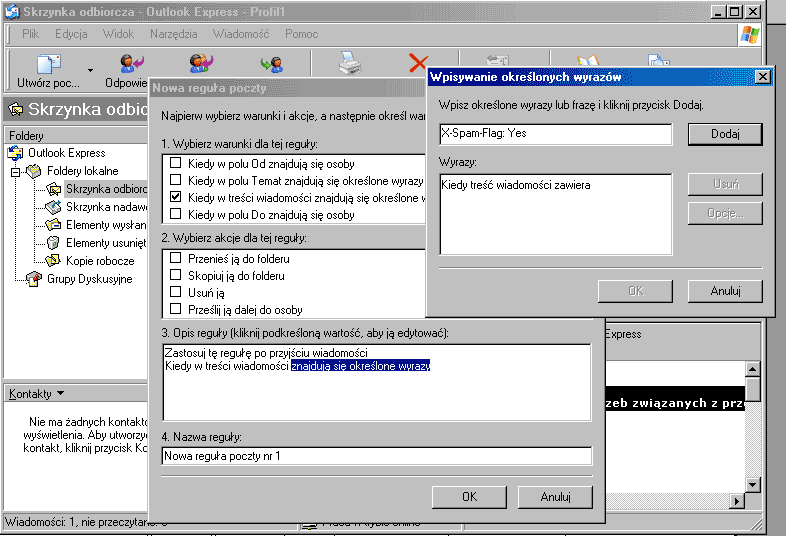Screen dimensions: 786x536
Task: Check the 'Przenieś ją do folderu' action
Action: point(176,258)
